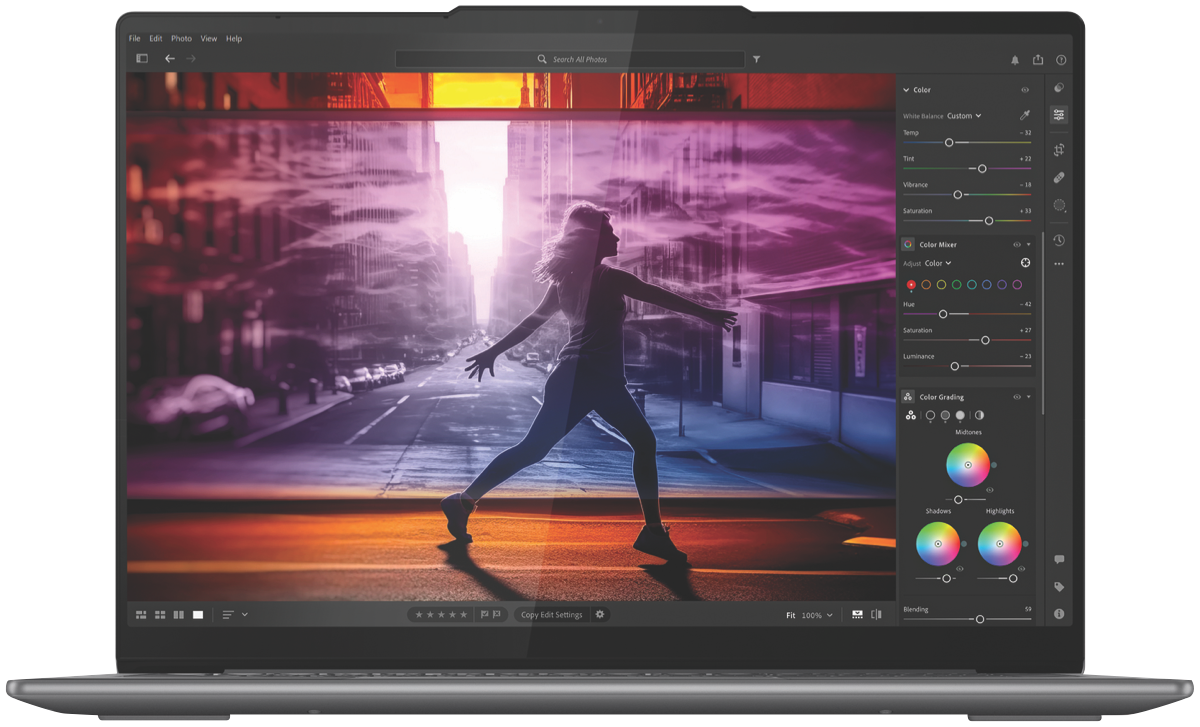Switch to detail single-photo view
The height and width of the screenshot is (727, 1200).
(198, 615)
